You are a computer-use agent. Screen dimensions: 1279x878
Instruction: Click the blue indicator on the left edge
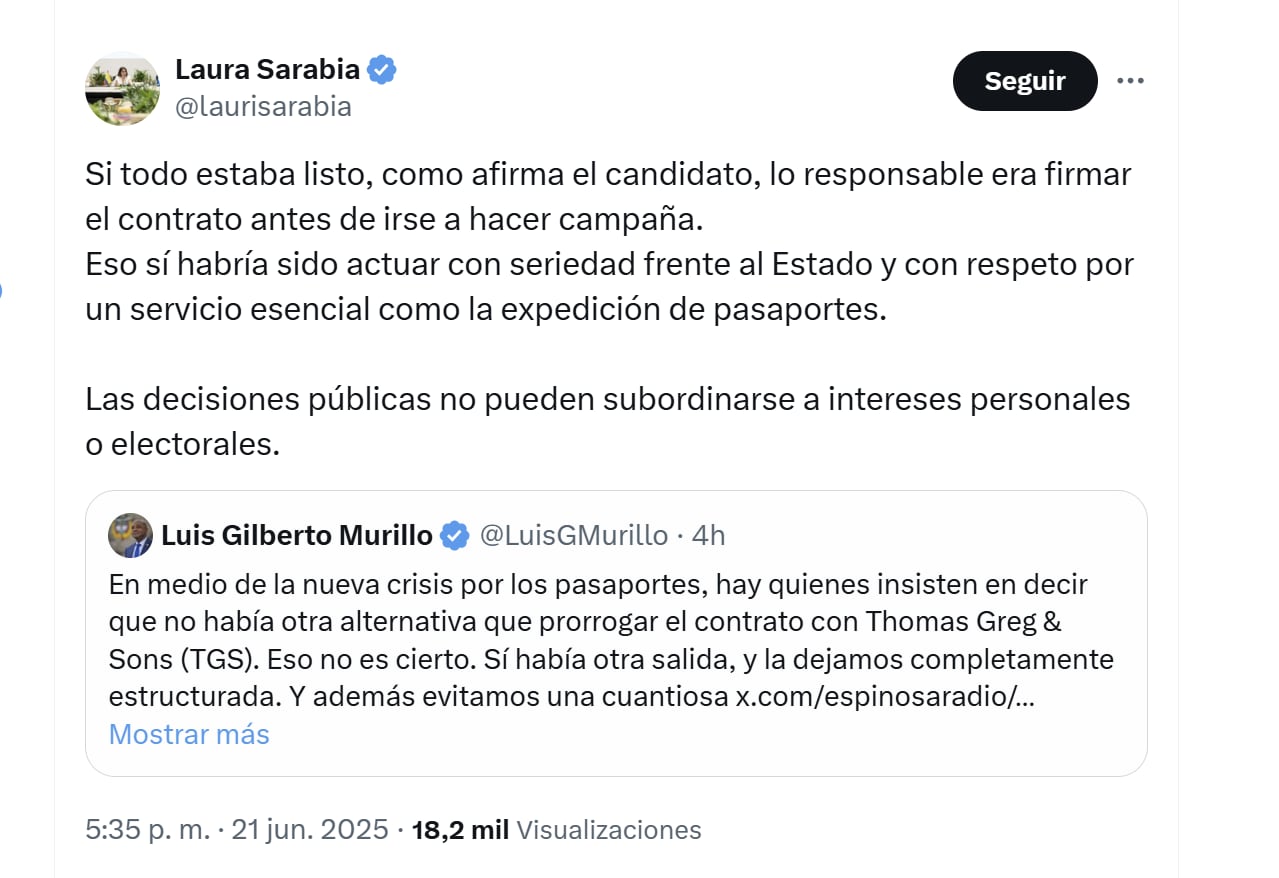3,290
